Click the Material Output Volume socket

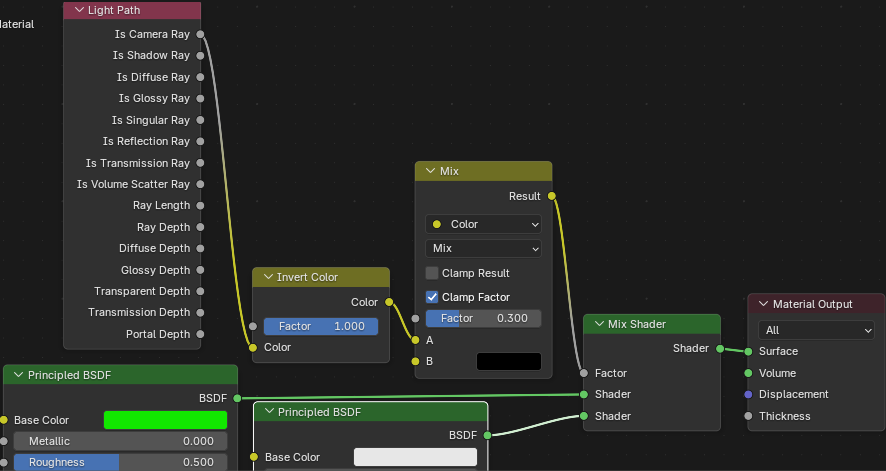point(748,373)
